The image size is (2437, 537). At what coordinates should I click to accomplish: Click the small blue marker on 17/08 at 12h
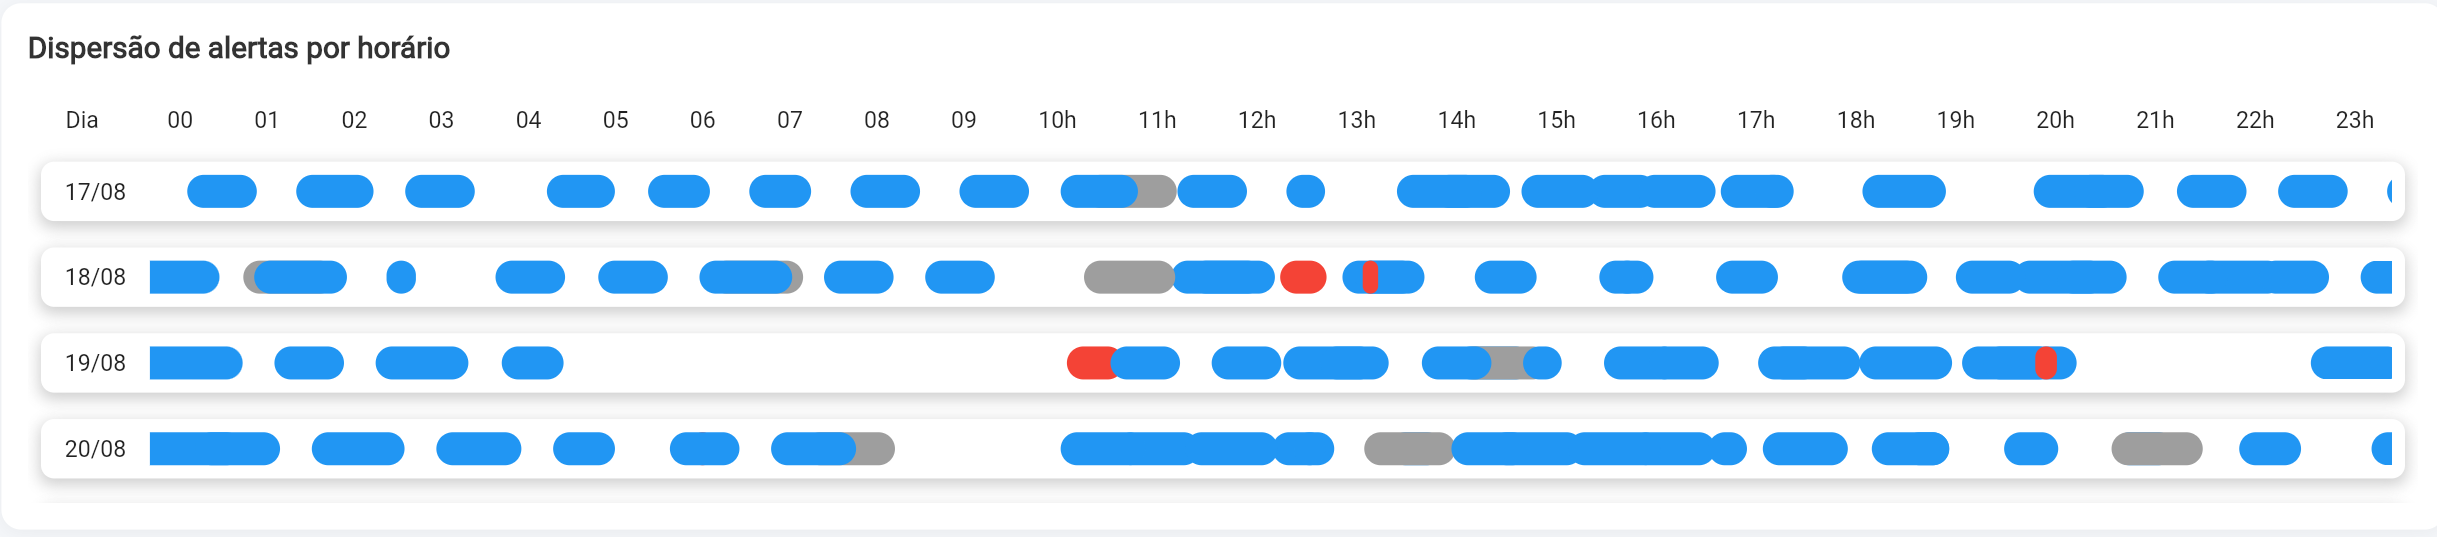[1305, 191]
